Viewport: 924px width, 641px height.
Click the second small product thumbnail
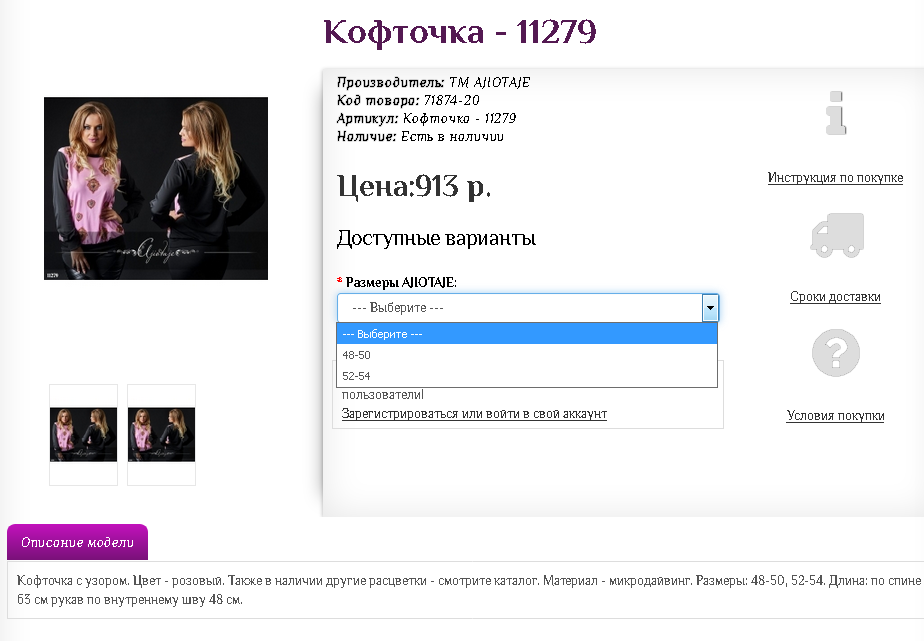coord(161,435)
